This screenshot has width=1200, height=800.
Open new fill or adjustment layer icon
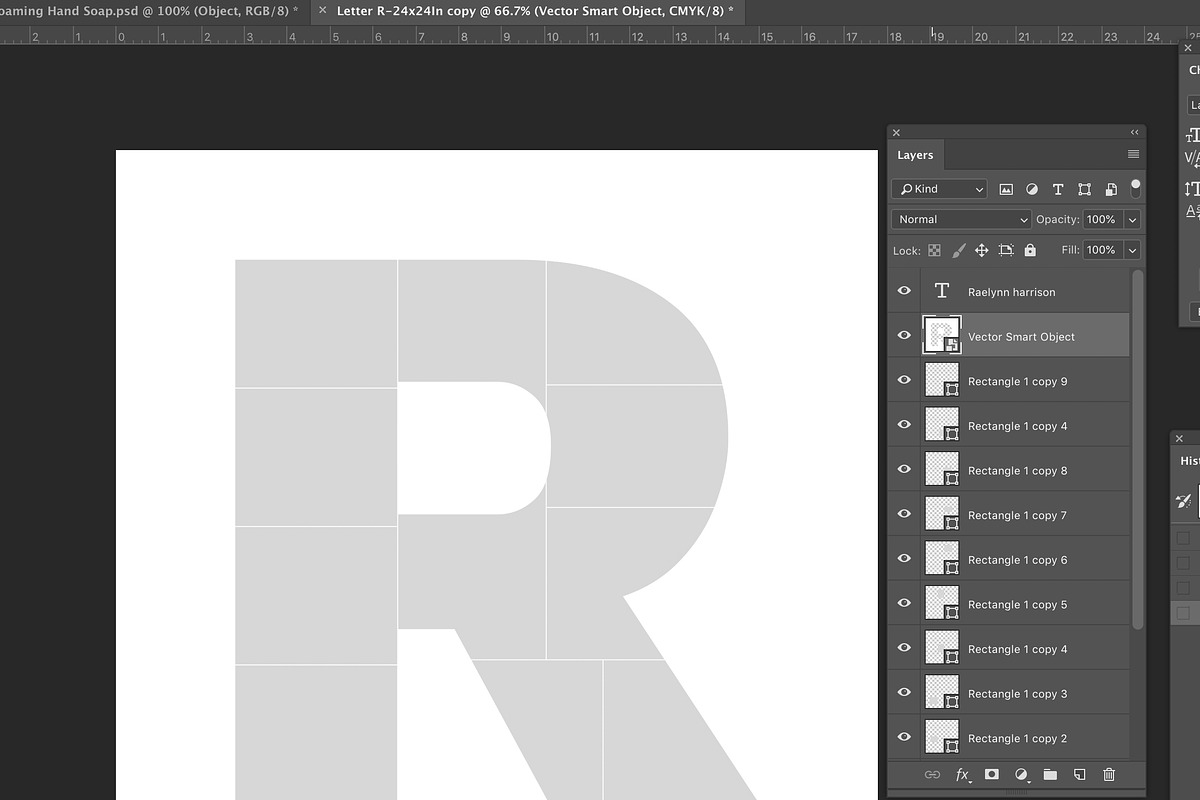coord(1021,774)
